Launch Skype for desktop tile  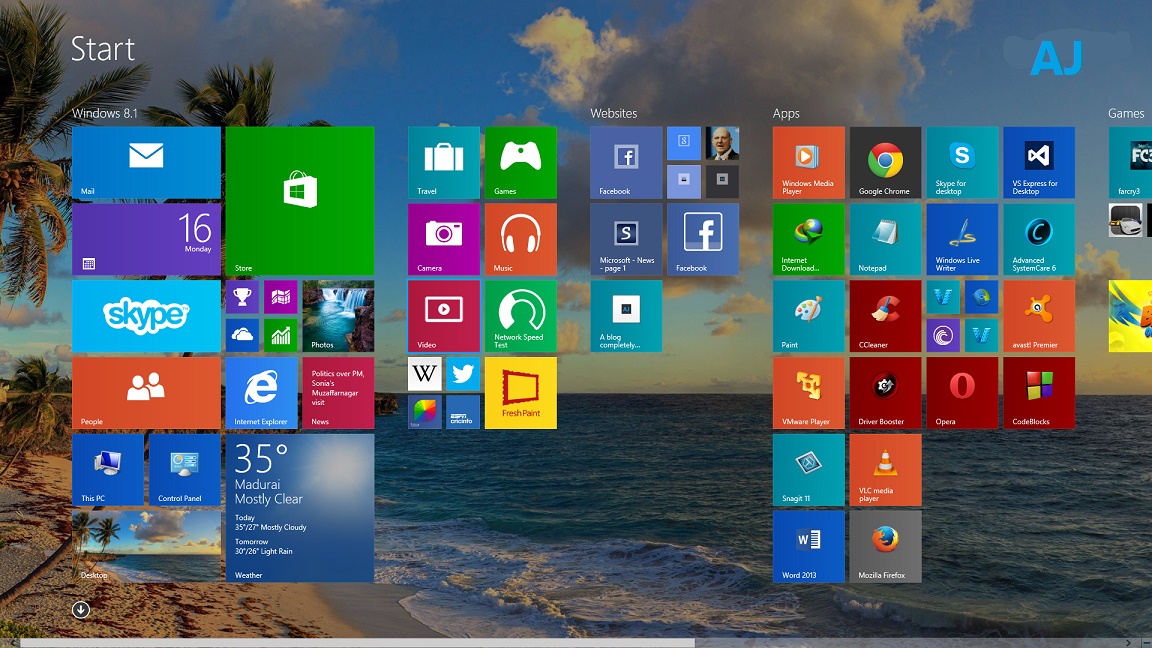tap(962, 162)
